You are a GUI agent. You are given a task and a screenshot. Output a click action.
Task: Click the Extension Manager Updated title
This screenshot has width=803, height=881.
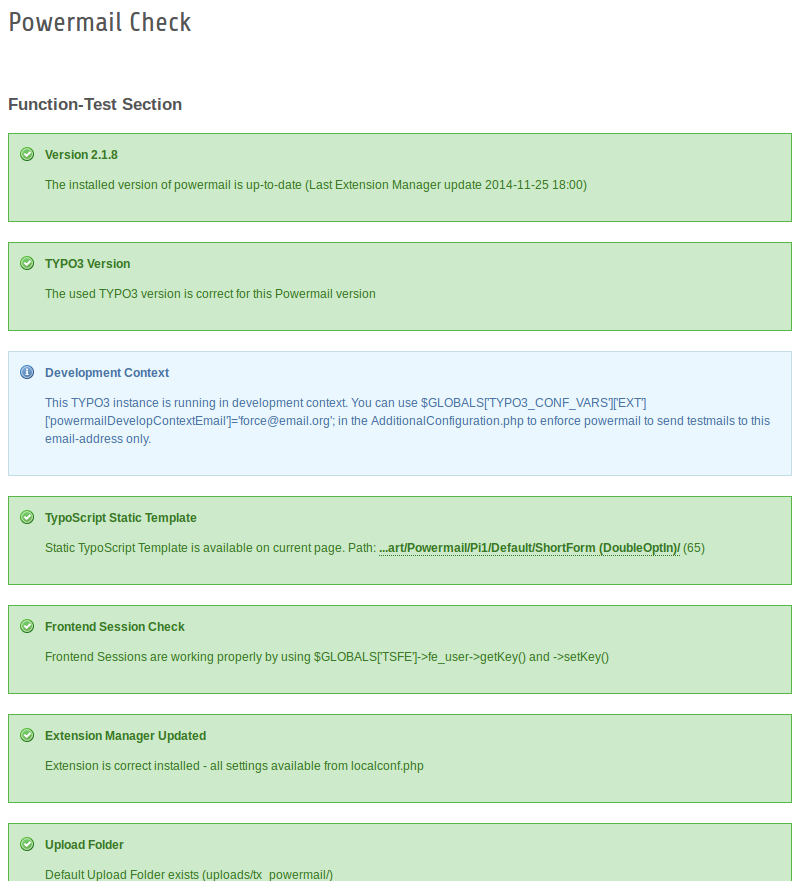126,736
